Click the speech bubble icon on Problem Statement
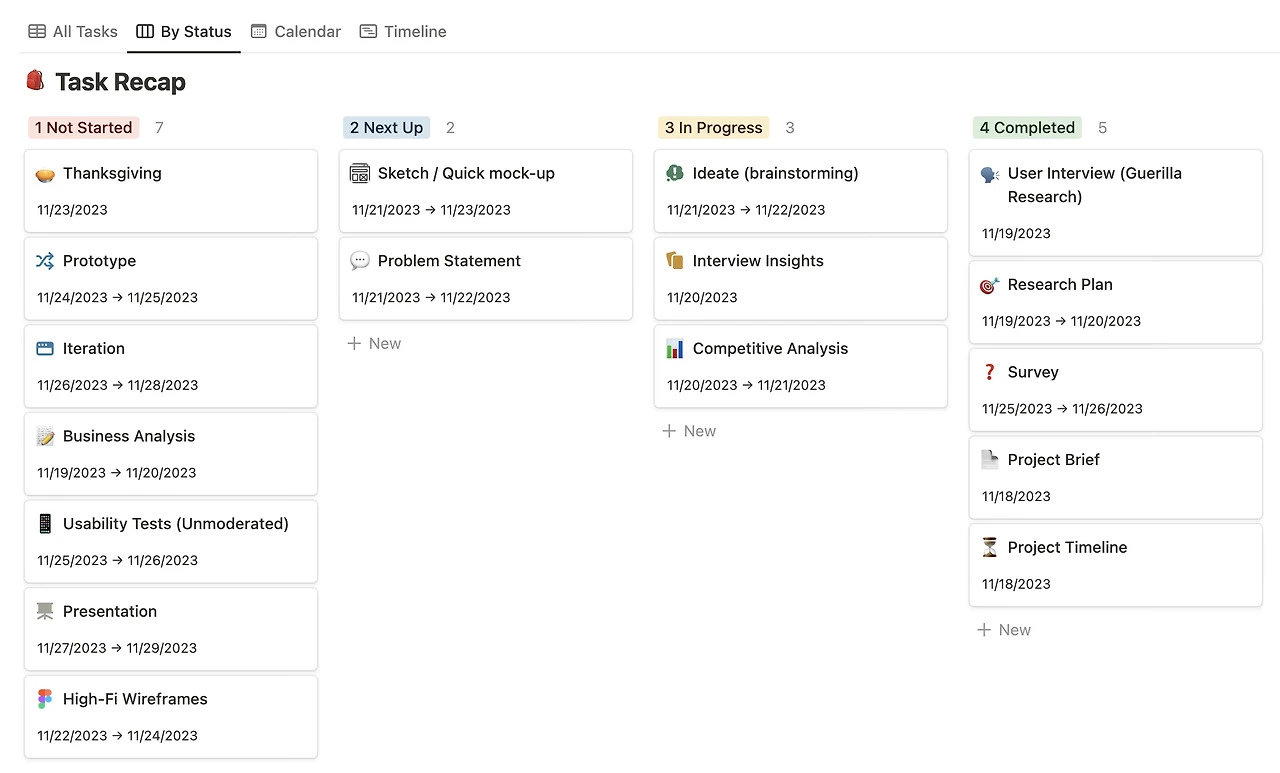The width and height of the screenshot is (1280, 773). point(360,261)
